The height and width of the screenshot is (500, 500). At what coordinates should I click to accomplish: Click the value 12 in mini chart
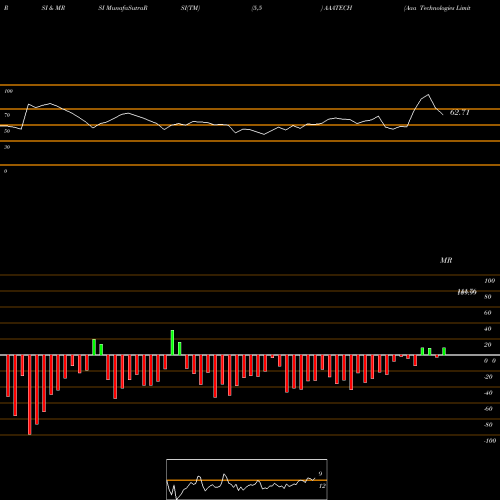click(x=322, y=486)
